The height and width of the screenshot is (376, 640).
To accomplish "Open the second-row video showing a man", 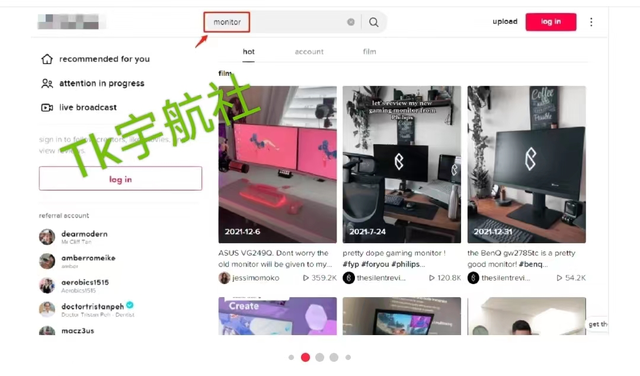I will (x=527, y=316).
